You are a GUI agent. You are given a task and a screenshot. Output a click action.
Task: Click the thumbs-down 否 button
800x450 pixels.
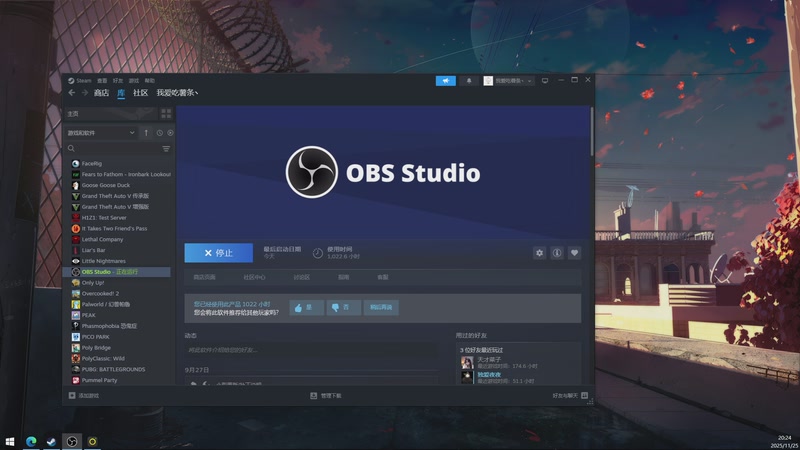click(x=343, y=307)
